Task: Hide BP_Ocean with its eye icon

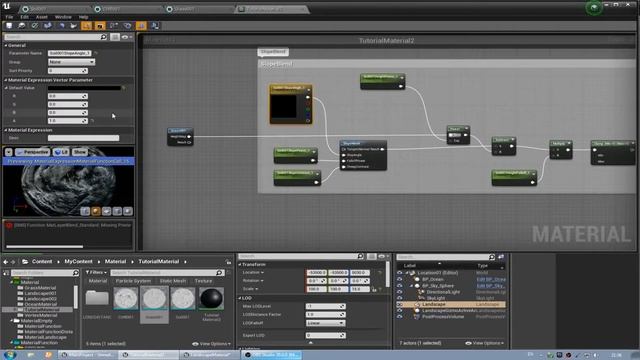Action: tap(400, 280)
